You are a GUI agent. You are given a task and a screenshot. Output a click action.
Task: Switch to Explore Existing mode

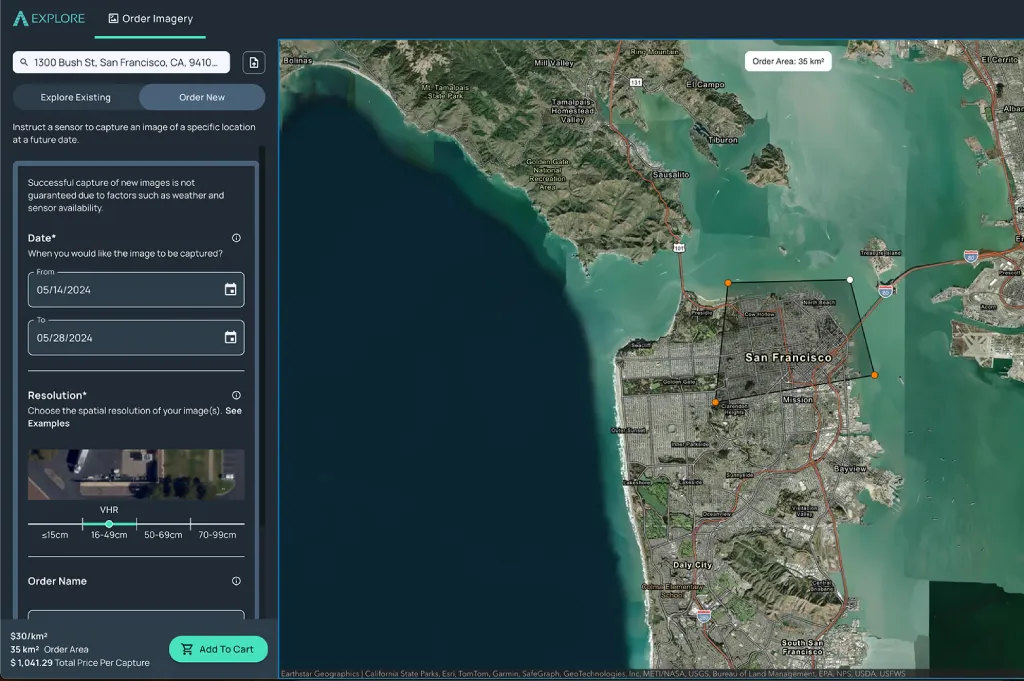[76, 97]
